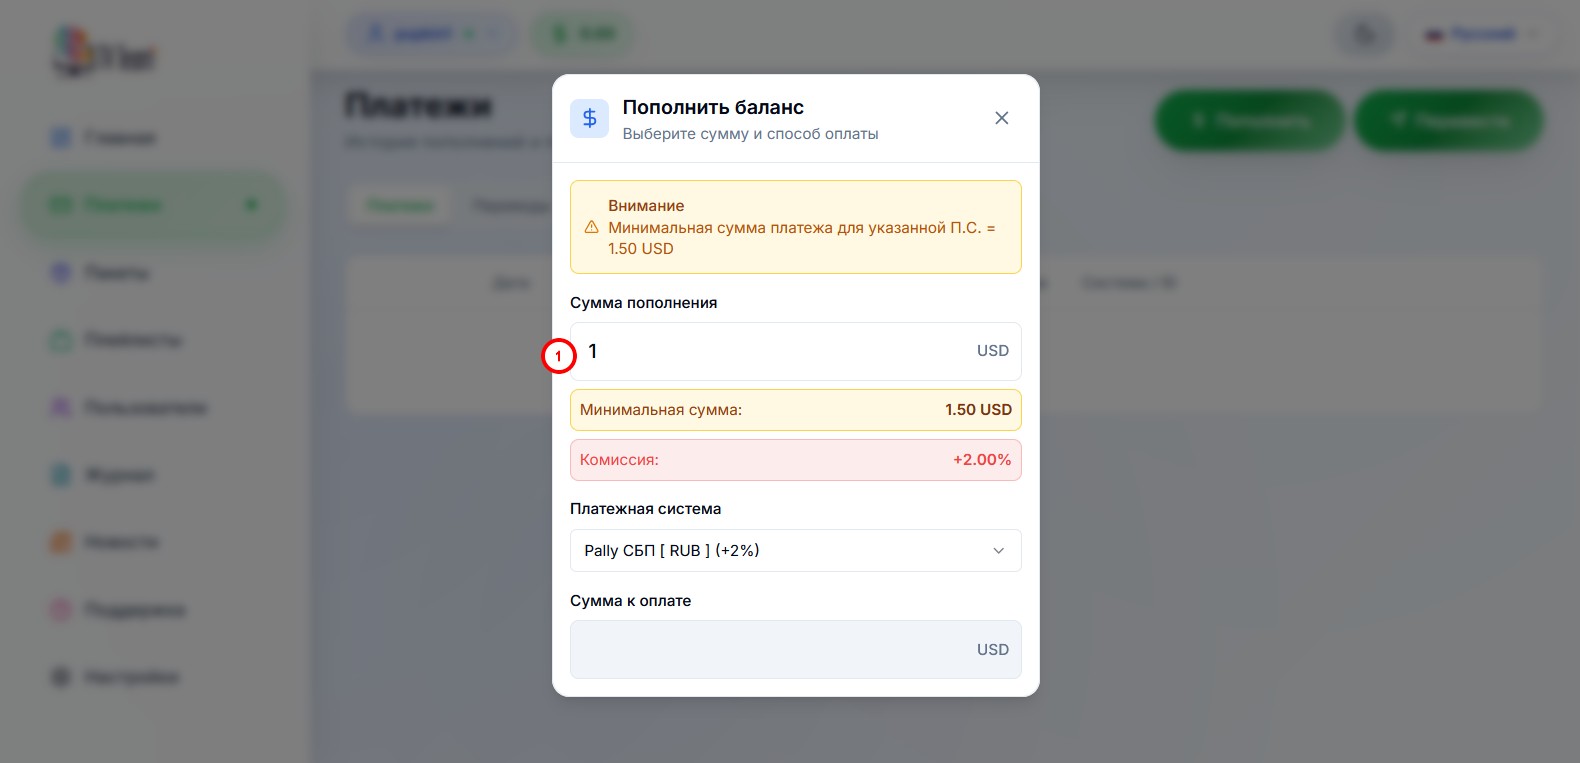Click the Минимальная сумма 1.50 USD row
1580x763 pixels.
(795, 410)
